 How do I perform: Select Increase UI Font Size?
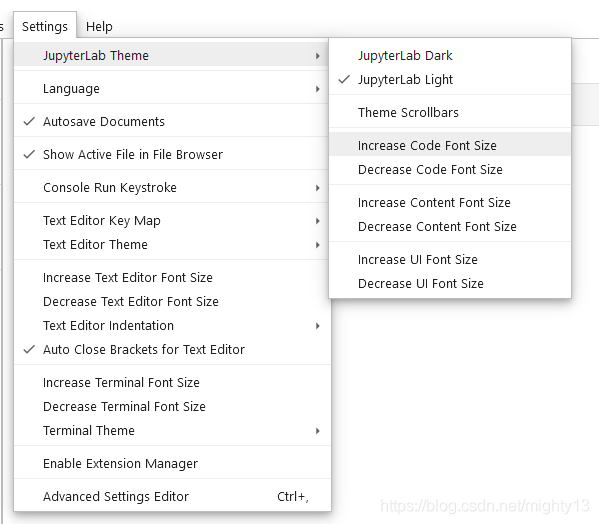pyautogui.click(x=450, y=260)
